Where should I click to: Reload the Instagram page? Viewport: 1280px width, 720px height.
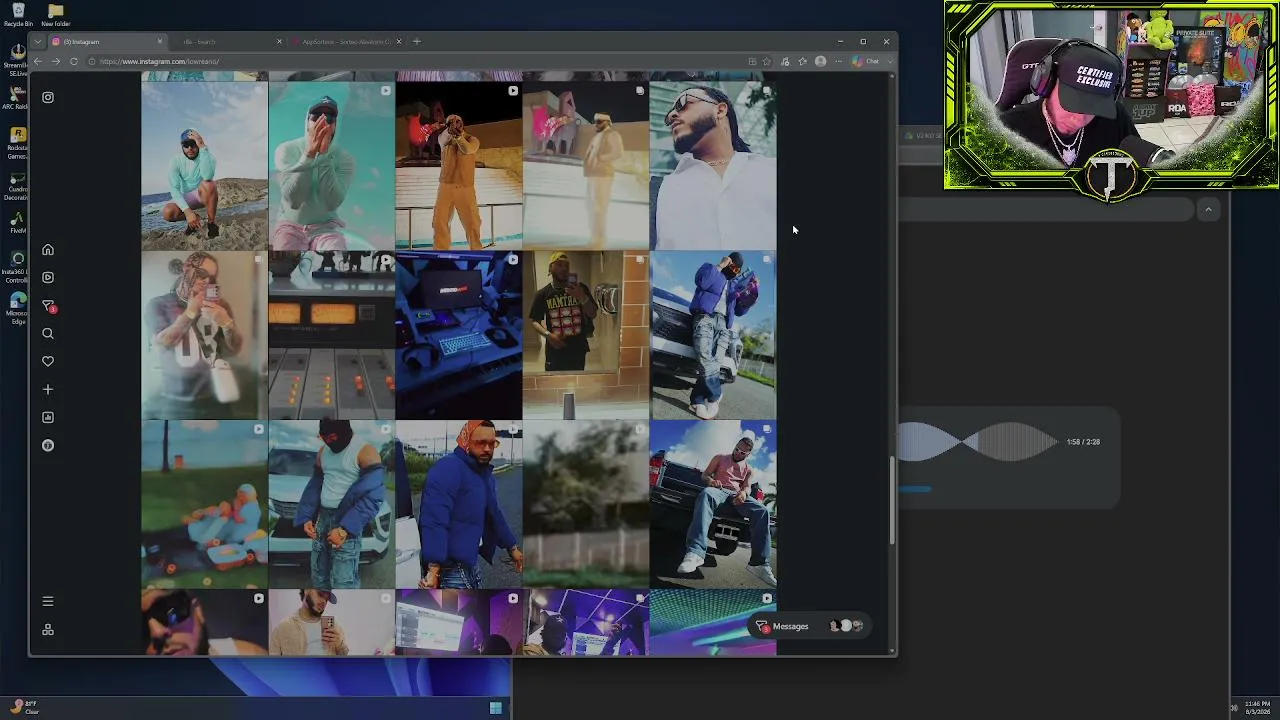click(x=74, y=61)
